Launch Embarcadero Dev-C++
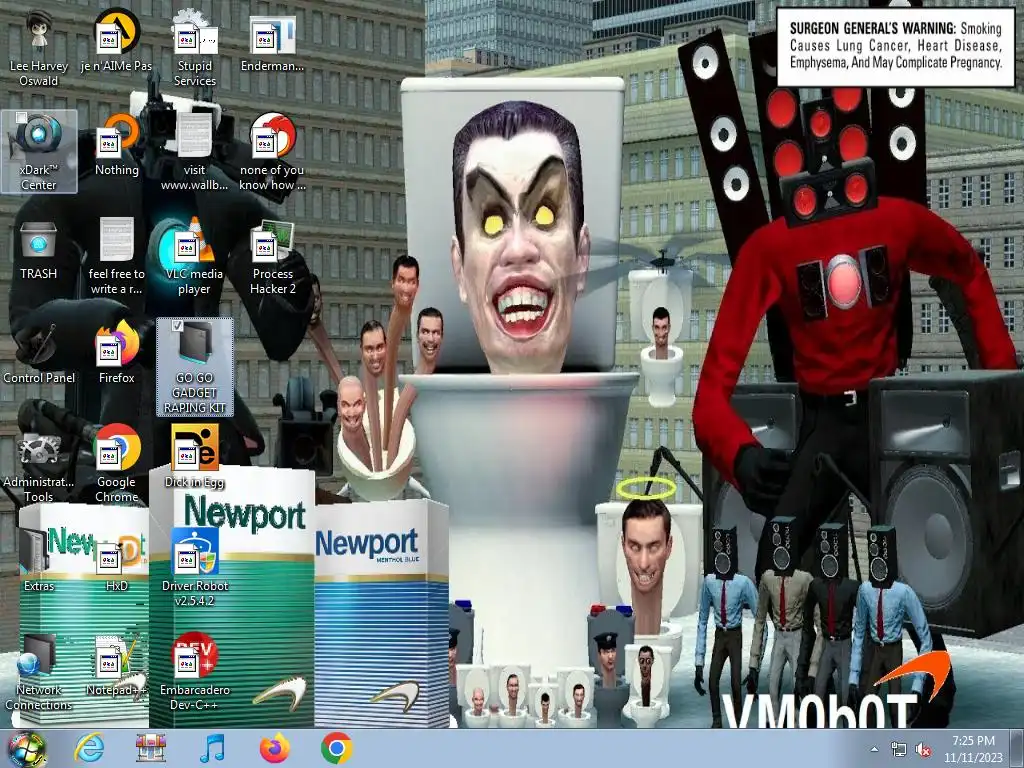Screen dimensions: 1024x768 [195, 671]
